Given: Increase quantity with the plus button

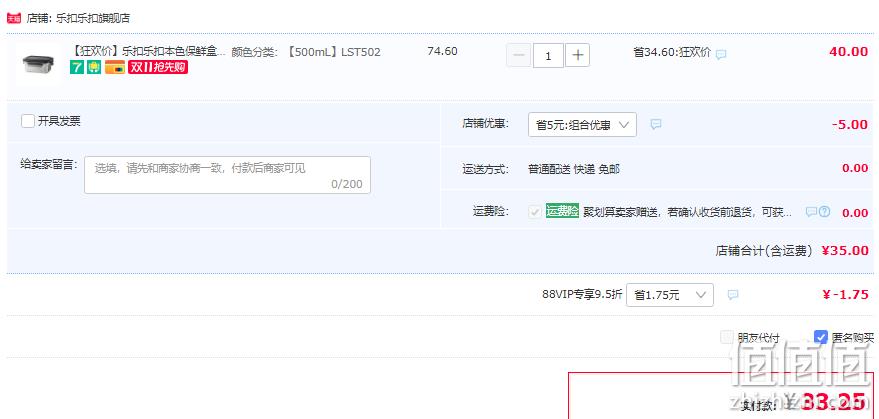Looking at the screenshot, I should (x=577, y=56).
